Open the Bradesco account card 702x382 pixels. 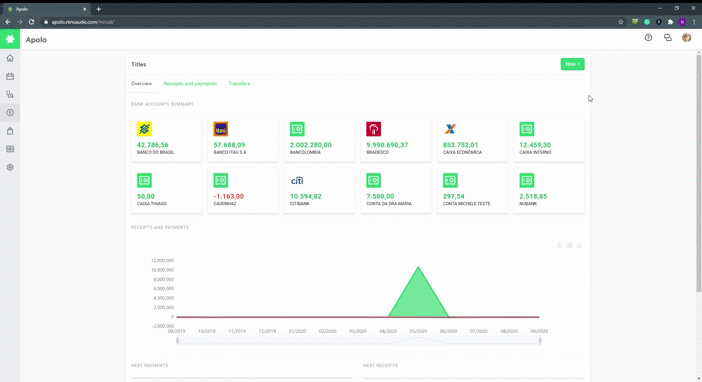396,139
